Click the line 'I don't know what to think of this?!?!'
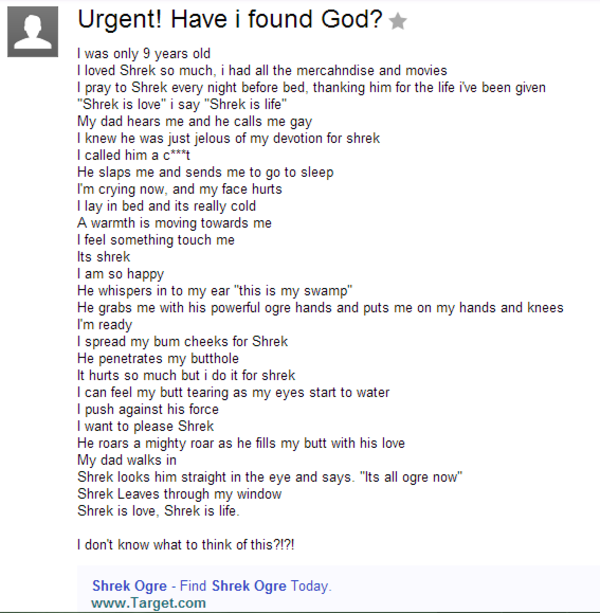The width and height of the screenshot is (600, 613). pos(186,544)
